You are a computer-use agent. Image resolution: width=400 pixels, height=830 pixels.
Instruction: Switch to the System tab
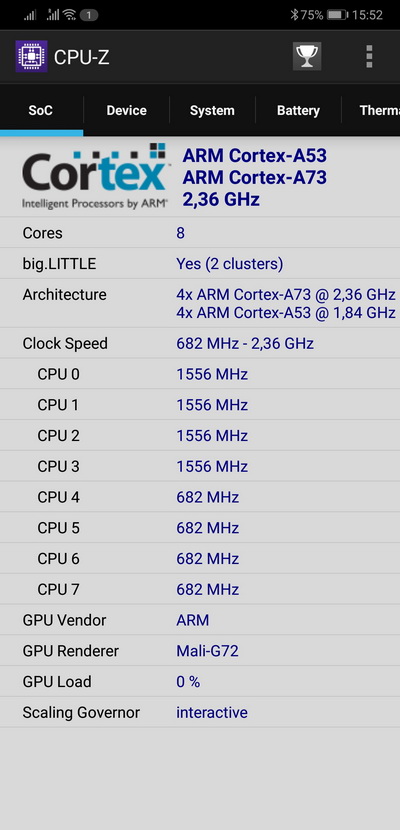pos(212,111)
